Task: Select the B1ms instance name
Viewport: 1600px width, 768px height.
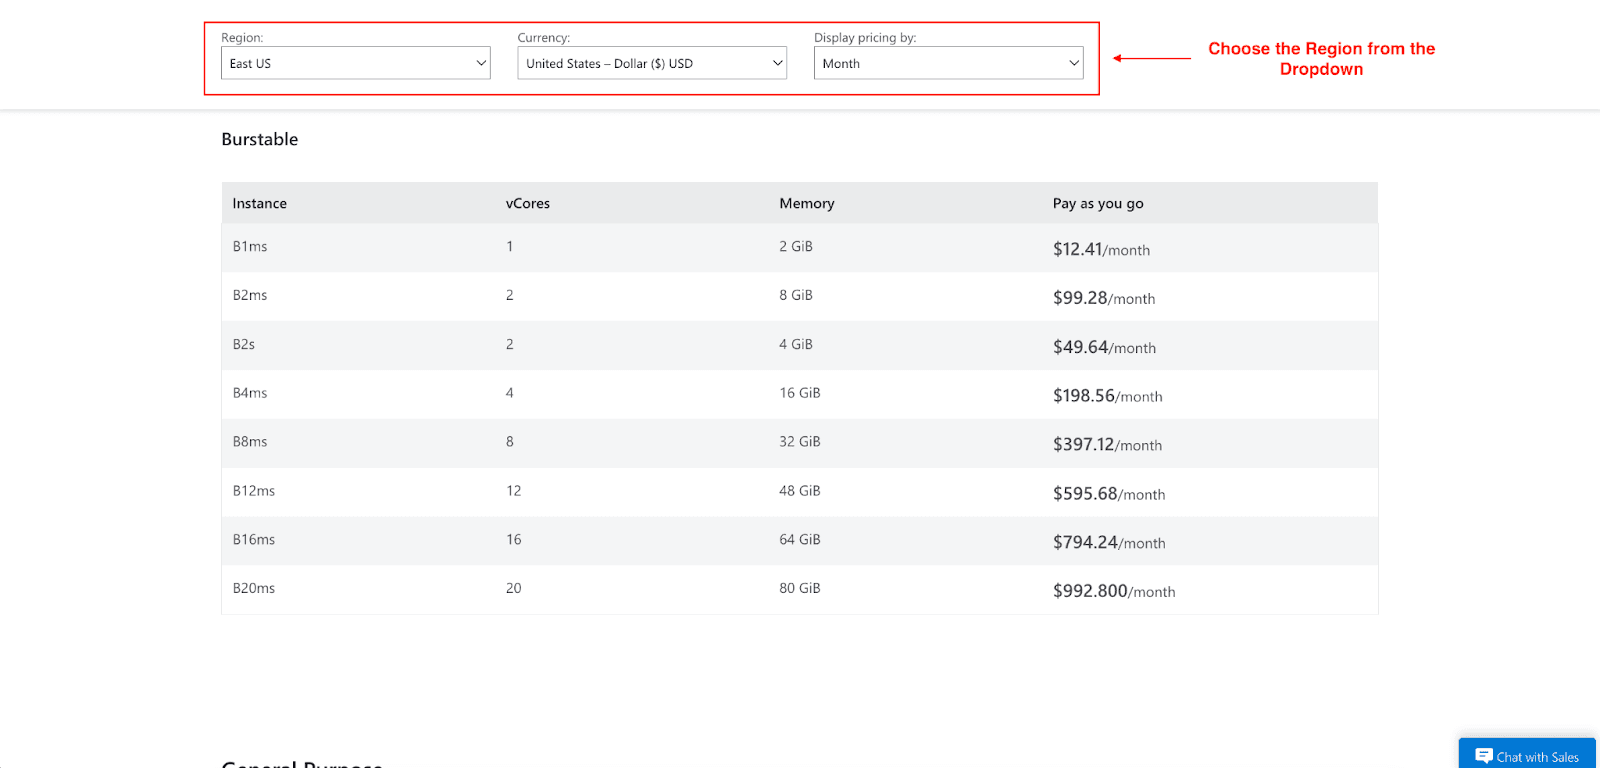Action: coord(250,246)
